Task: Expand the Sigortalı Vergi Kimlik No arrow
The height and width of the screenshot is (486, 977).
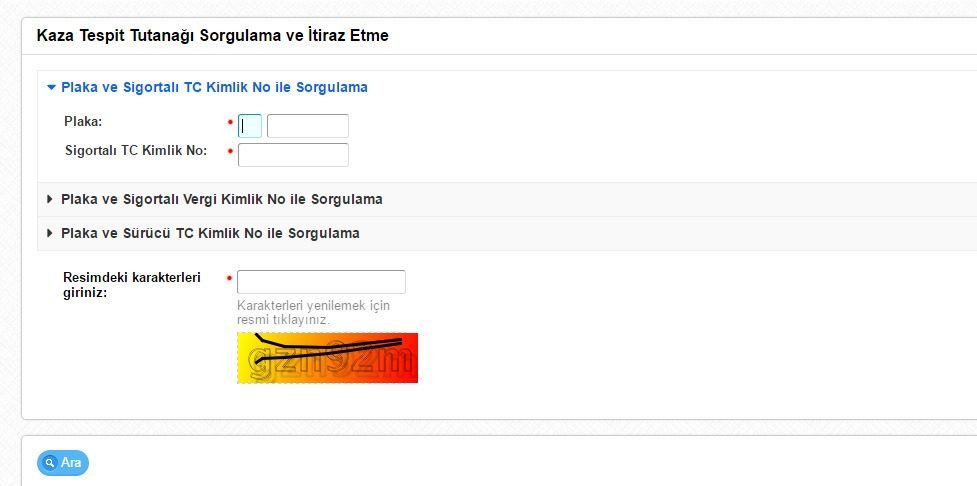Action: click(50, 199)
